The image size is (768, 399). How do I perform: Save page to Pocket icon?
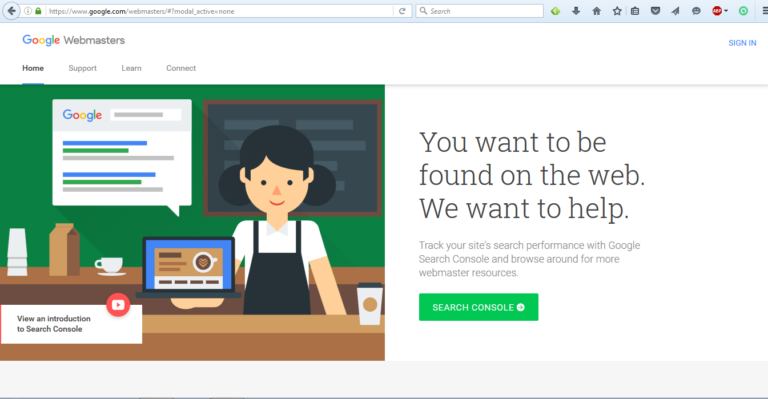(x=655, y=11)
